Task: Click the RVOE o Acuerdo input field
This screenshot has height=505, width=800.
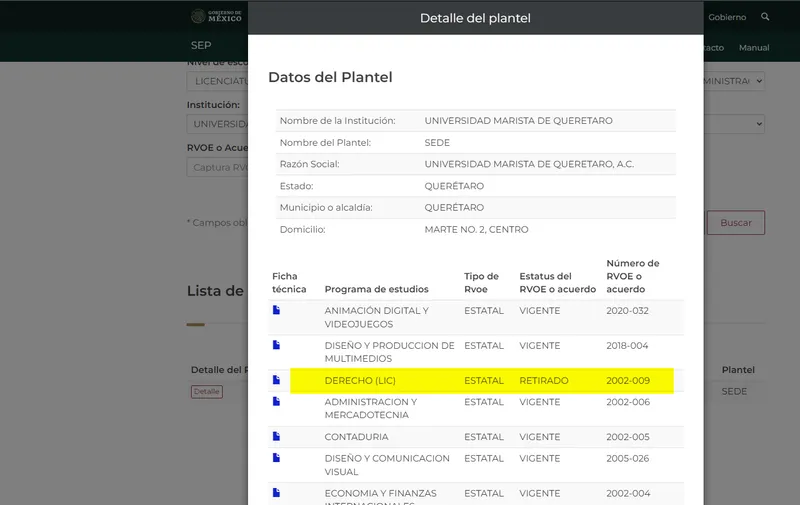Action: pyautogui.click(x=217, y=167)
